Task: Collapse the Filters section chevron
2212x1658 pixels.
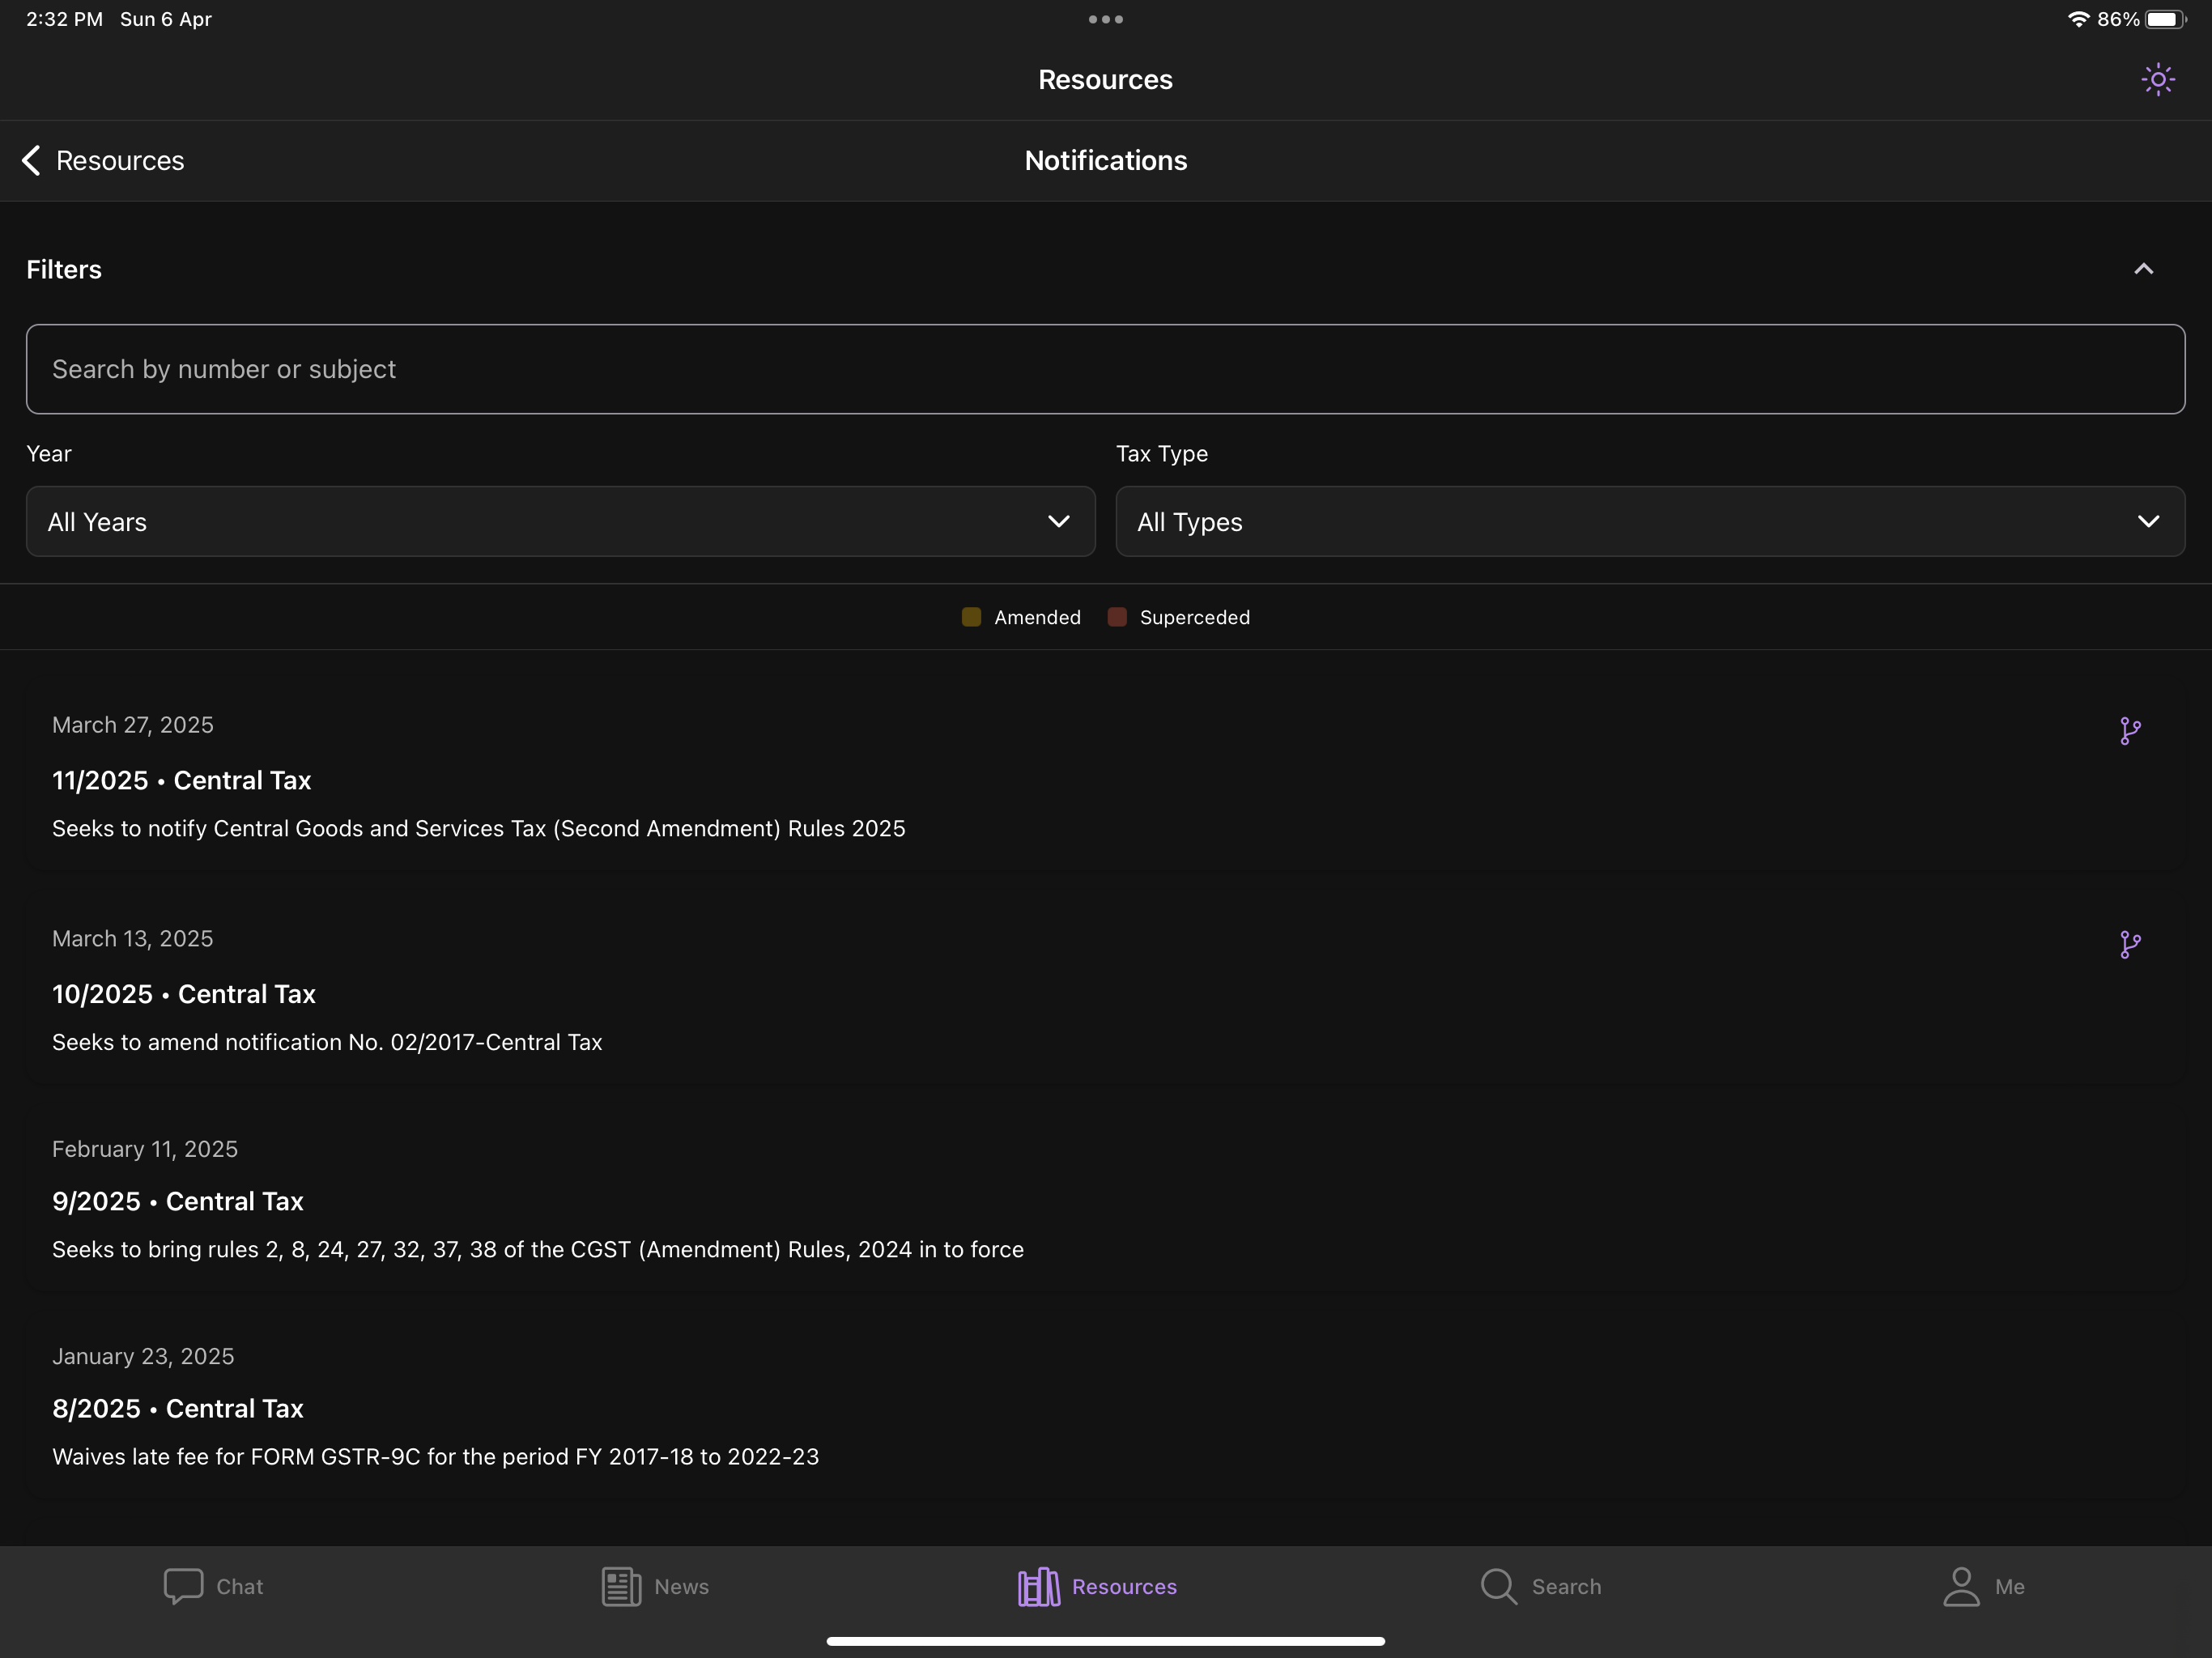Action: (x=2143, y=269)
